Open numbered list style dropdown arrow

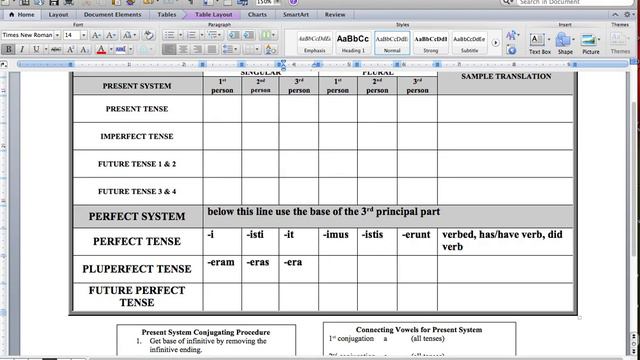point(202,35)
